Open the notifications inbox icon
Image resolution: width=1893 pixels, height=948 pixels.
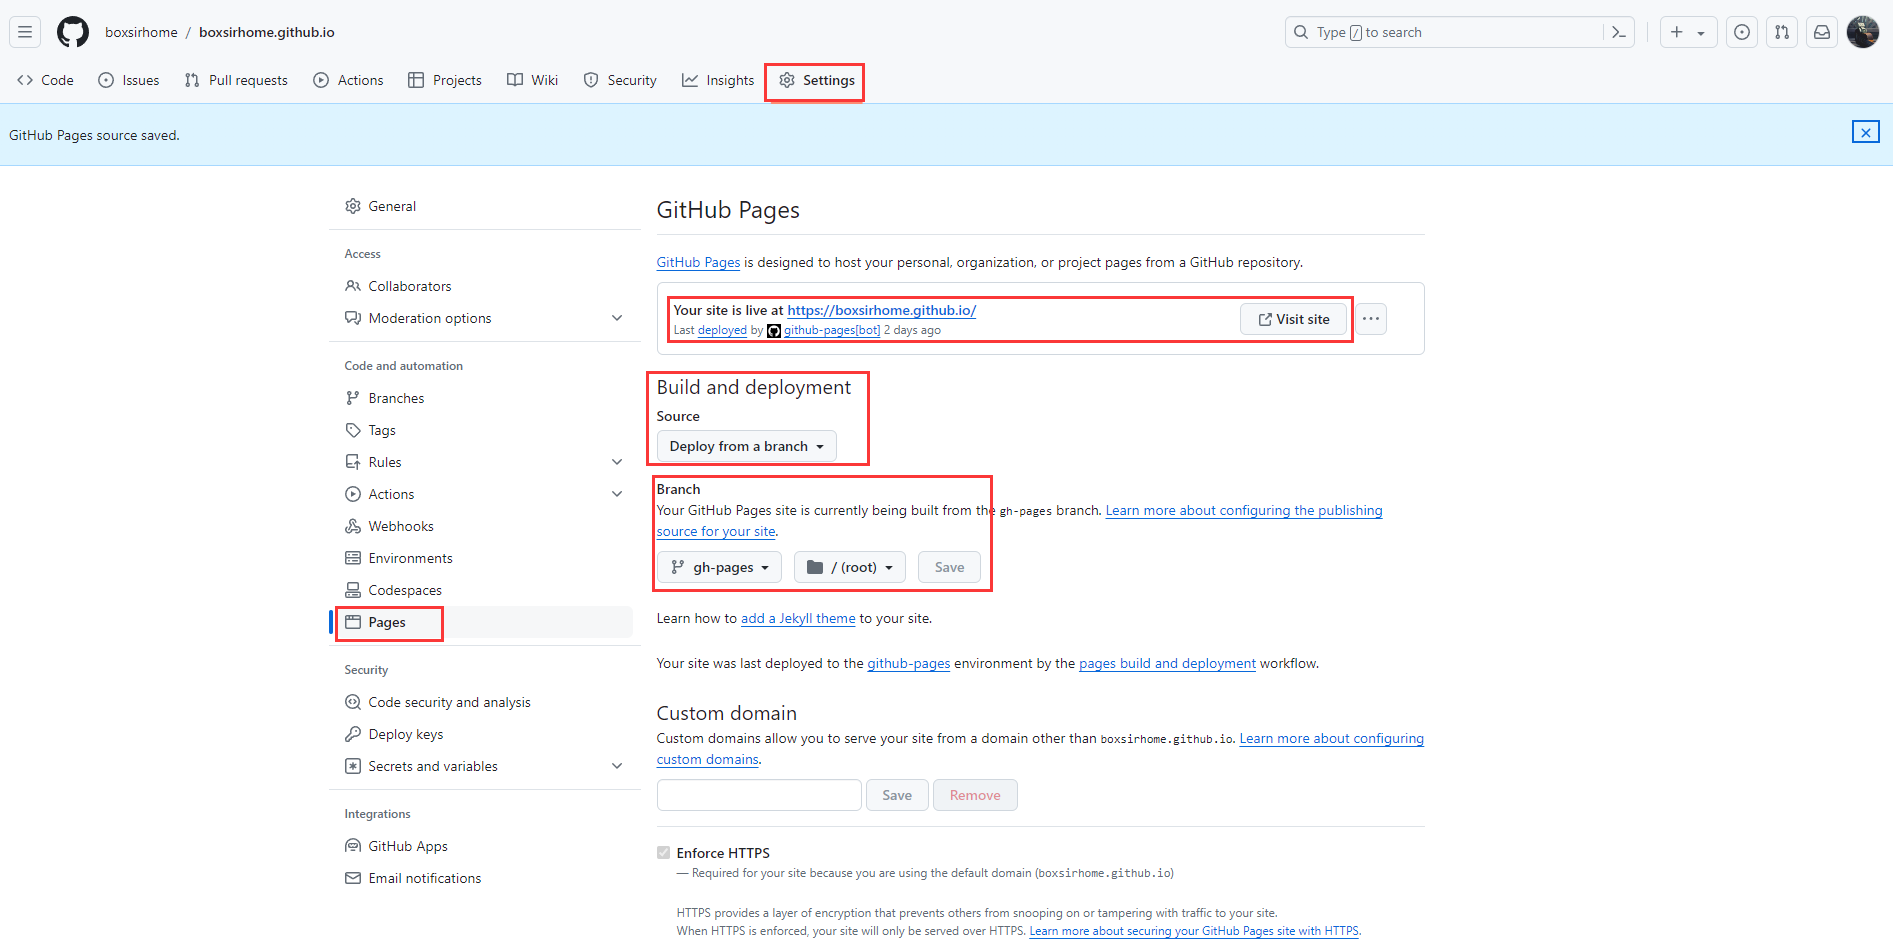click(x=1822, y=32)
